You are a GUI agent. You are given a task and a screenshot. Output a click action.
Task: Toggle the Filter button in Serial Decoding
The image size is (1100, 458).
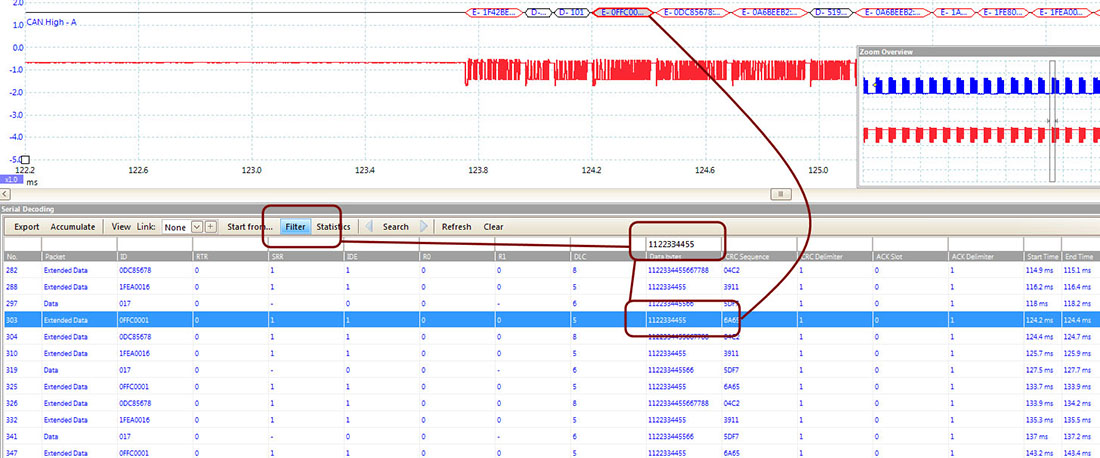click(x=295, y=227)
